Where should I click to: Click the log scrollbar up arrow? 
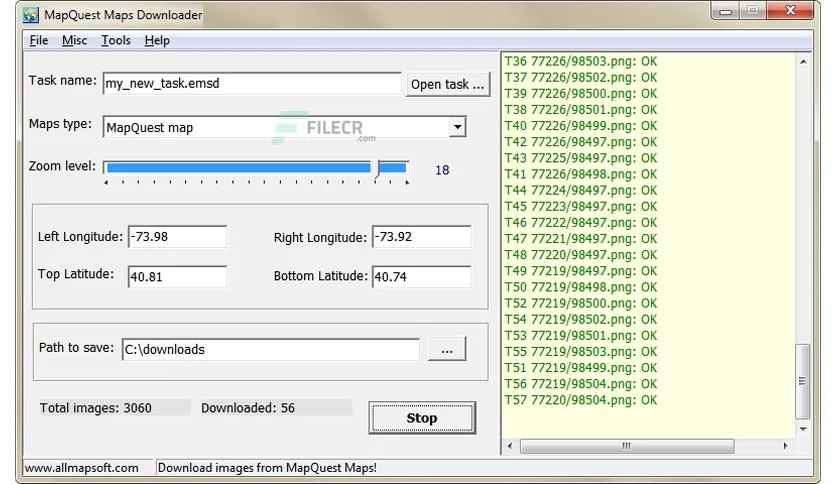tap(803, 62)
